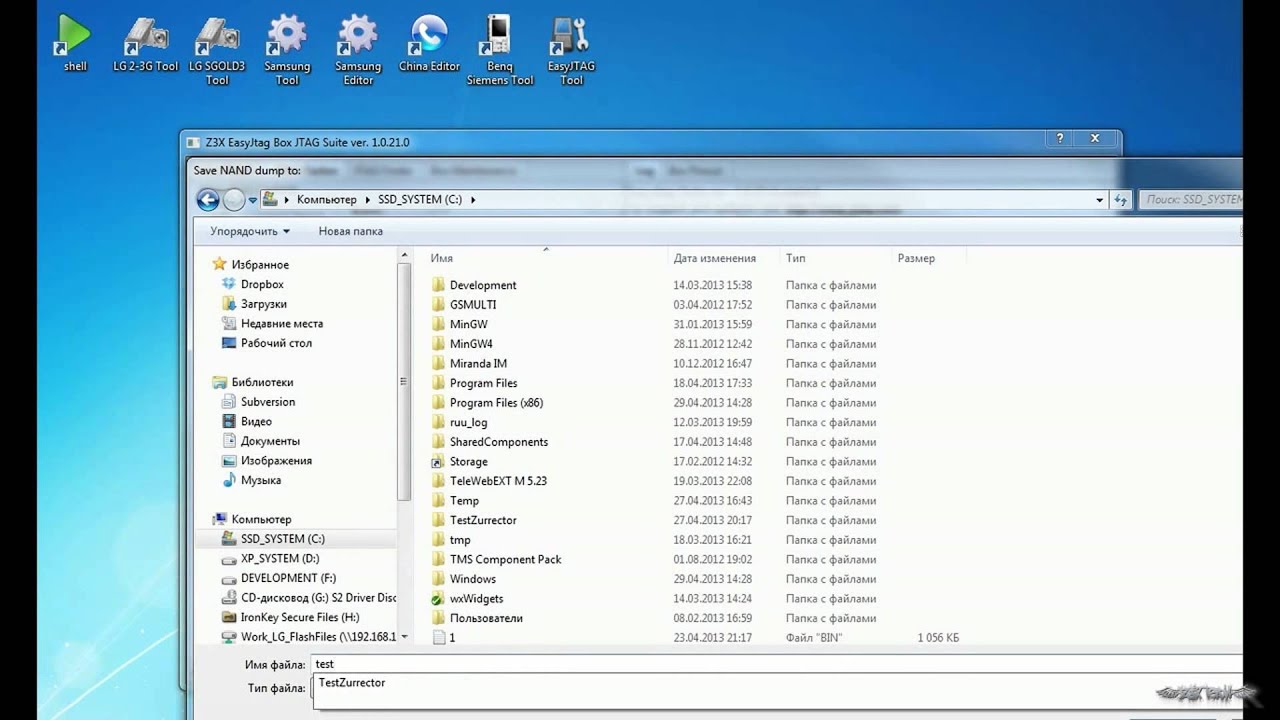The image size is (1280, 720).
Task: Open the Subversion library
Action: 268,402
